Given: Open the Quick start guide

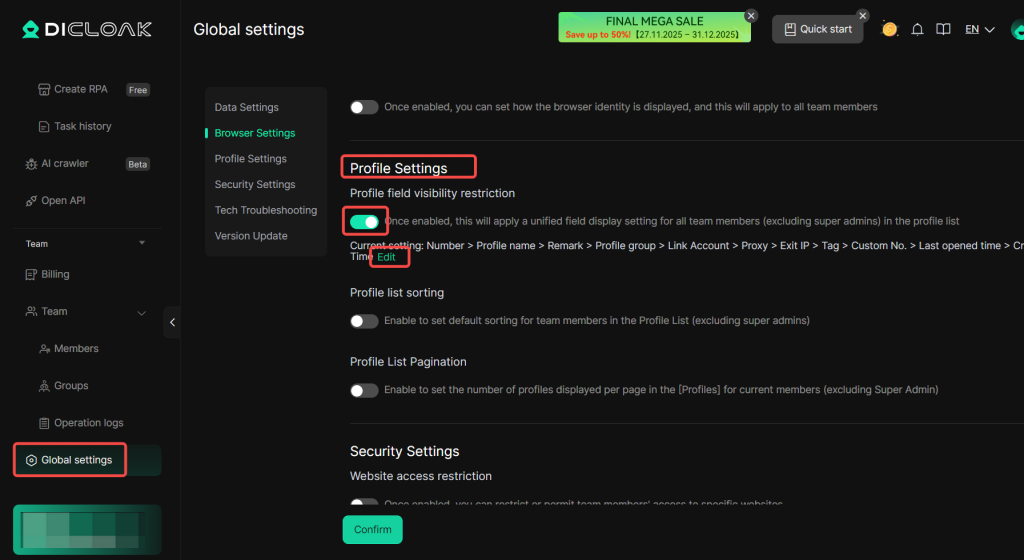Looking at the screenshot, I should pyautogui.click(x=818, y=29).
